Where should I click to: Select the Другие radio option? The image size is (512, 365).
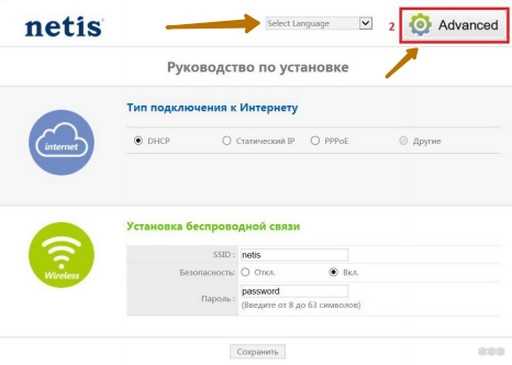(403, 141)
